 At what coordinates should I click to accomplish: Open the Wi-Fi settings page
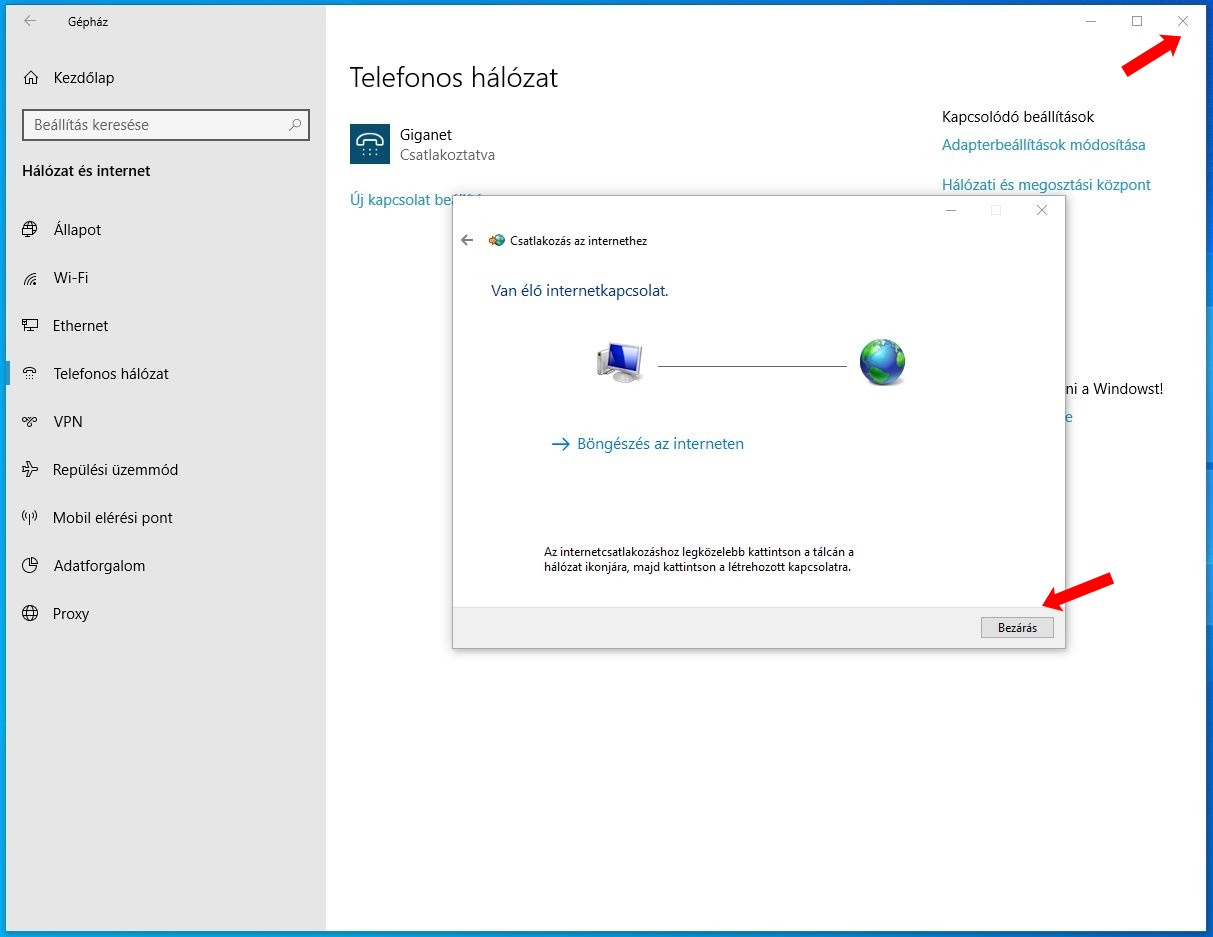coord(71,278)
